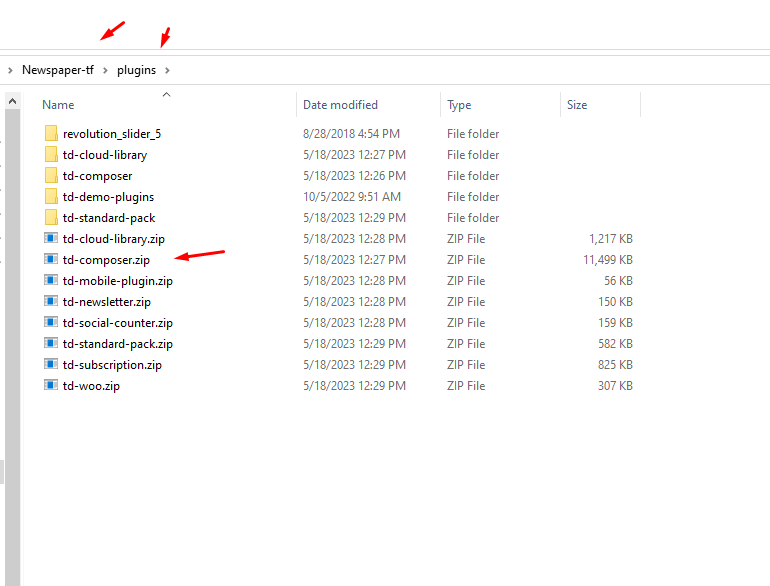Select the td-cloud-library folder icon
The image size is (770, 586).
(52, 155)
